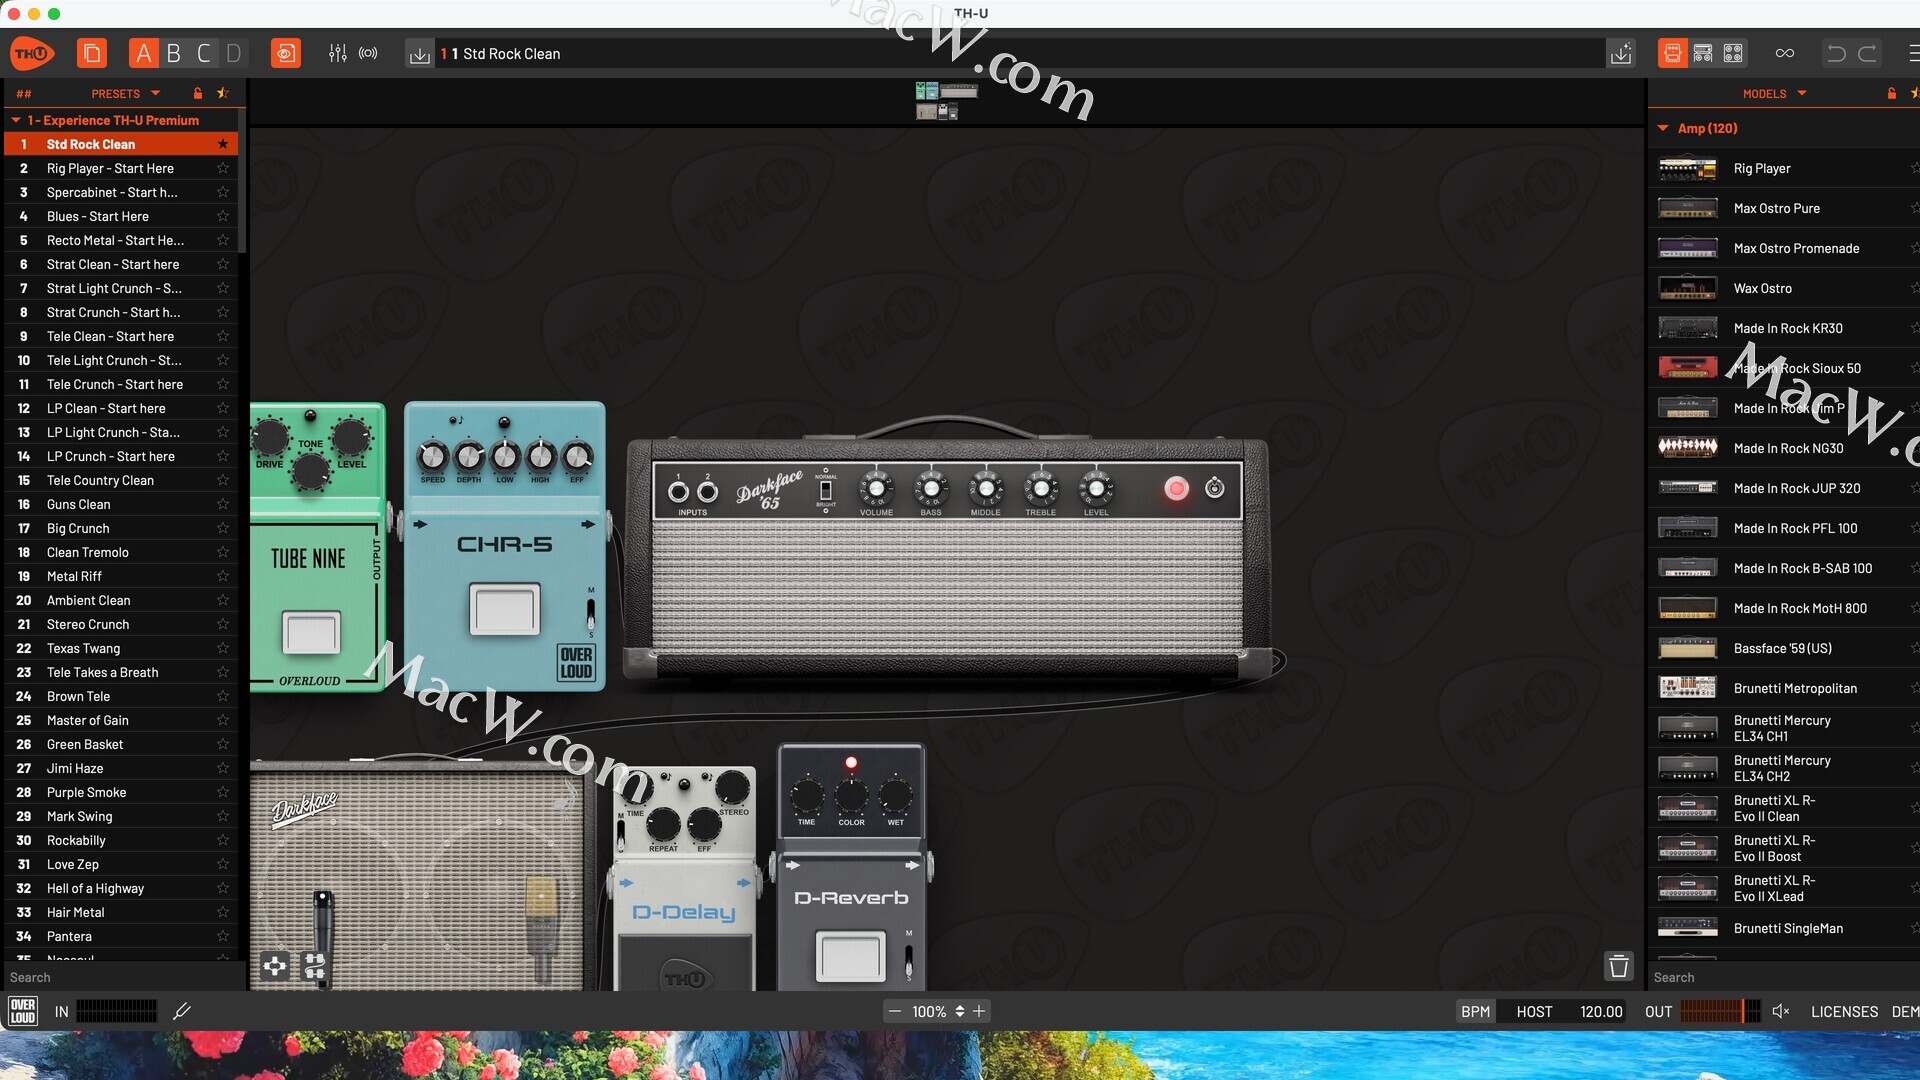Click the undo arrow icon
This screenshot has width=1920, height=1080.
1836,53
